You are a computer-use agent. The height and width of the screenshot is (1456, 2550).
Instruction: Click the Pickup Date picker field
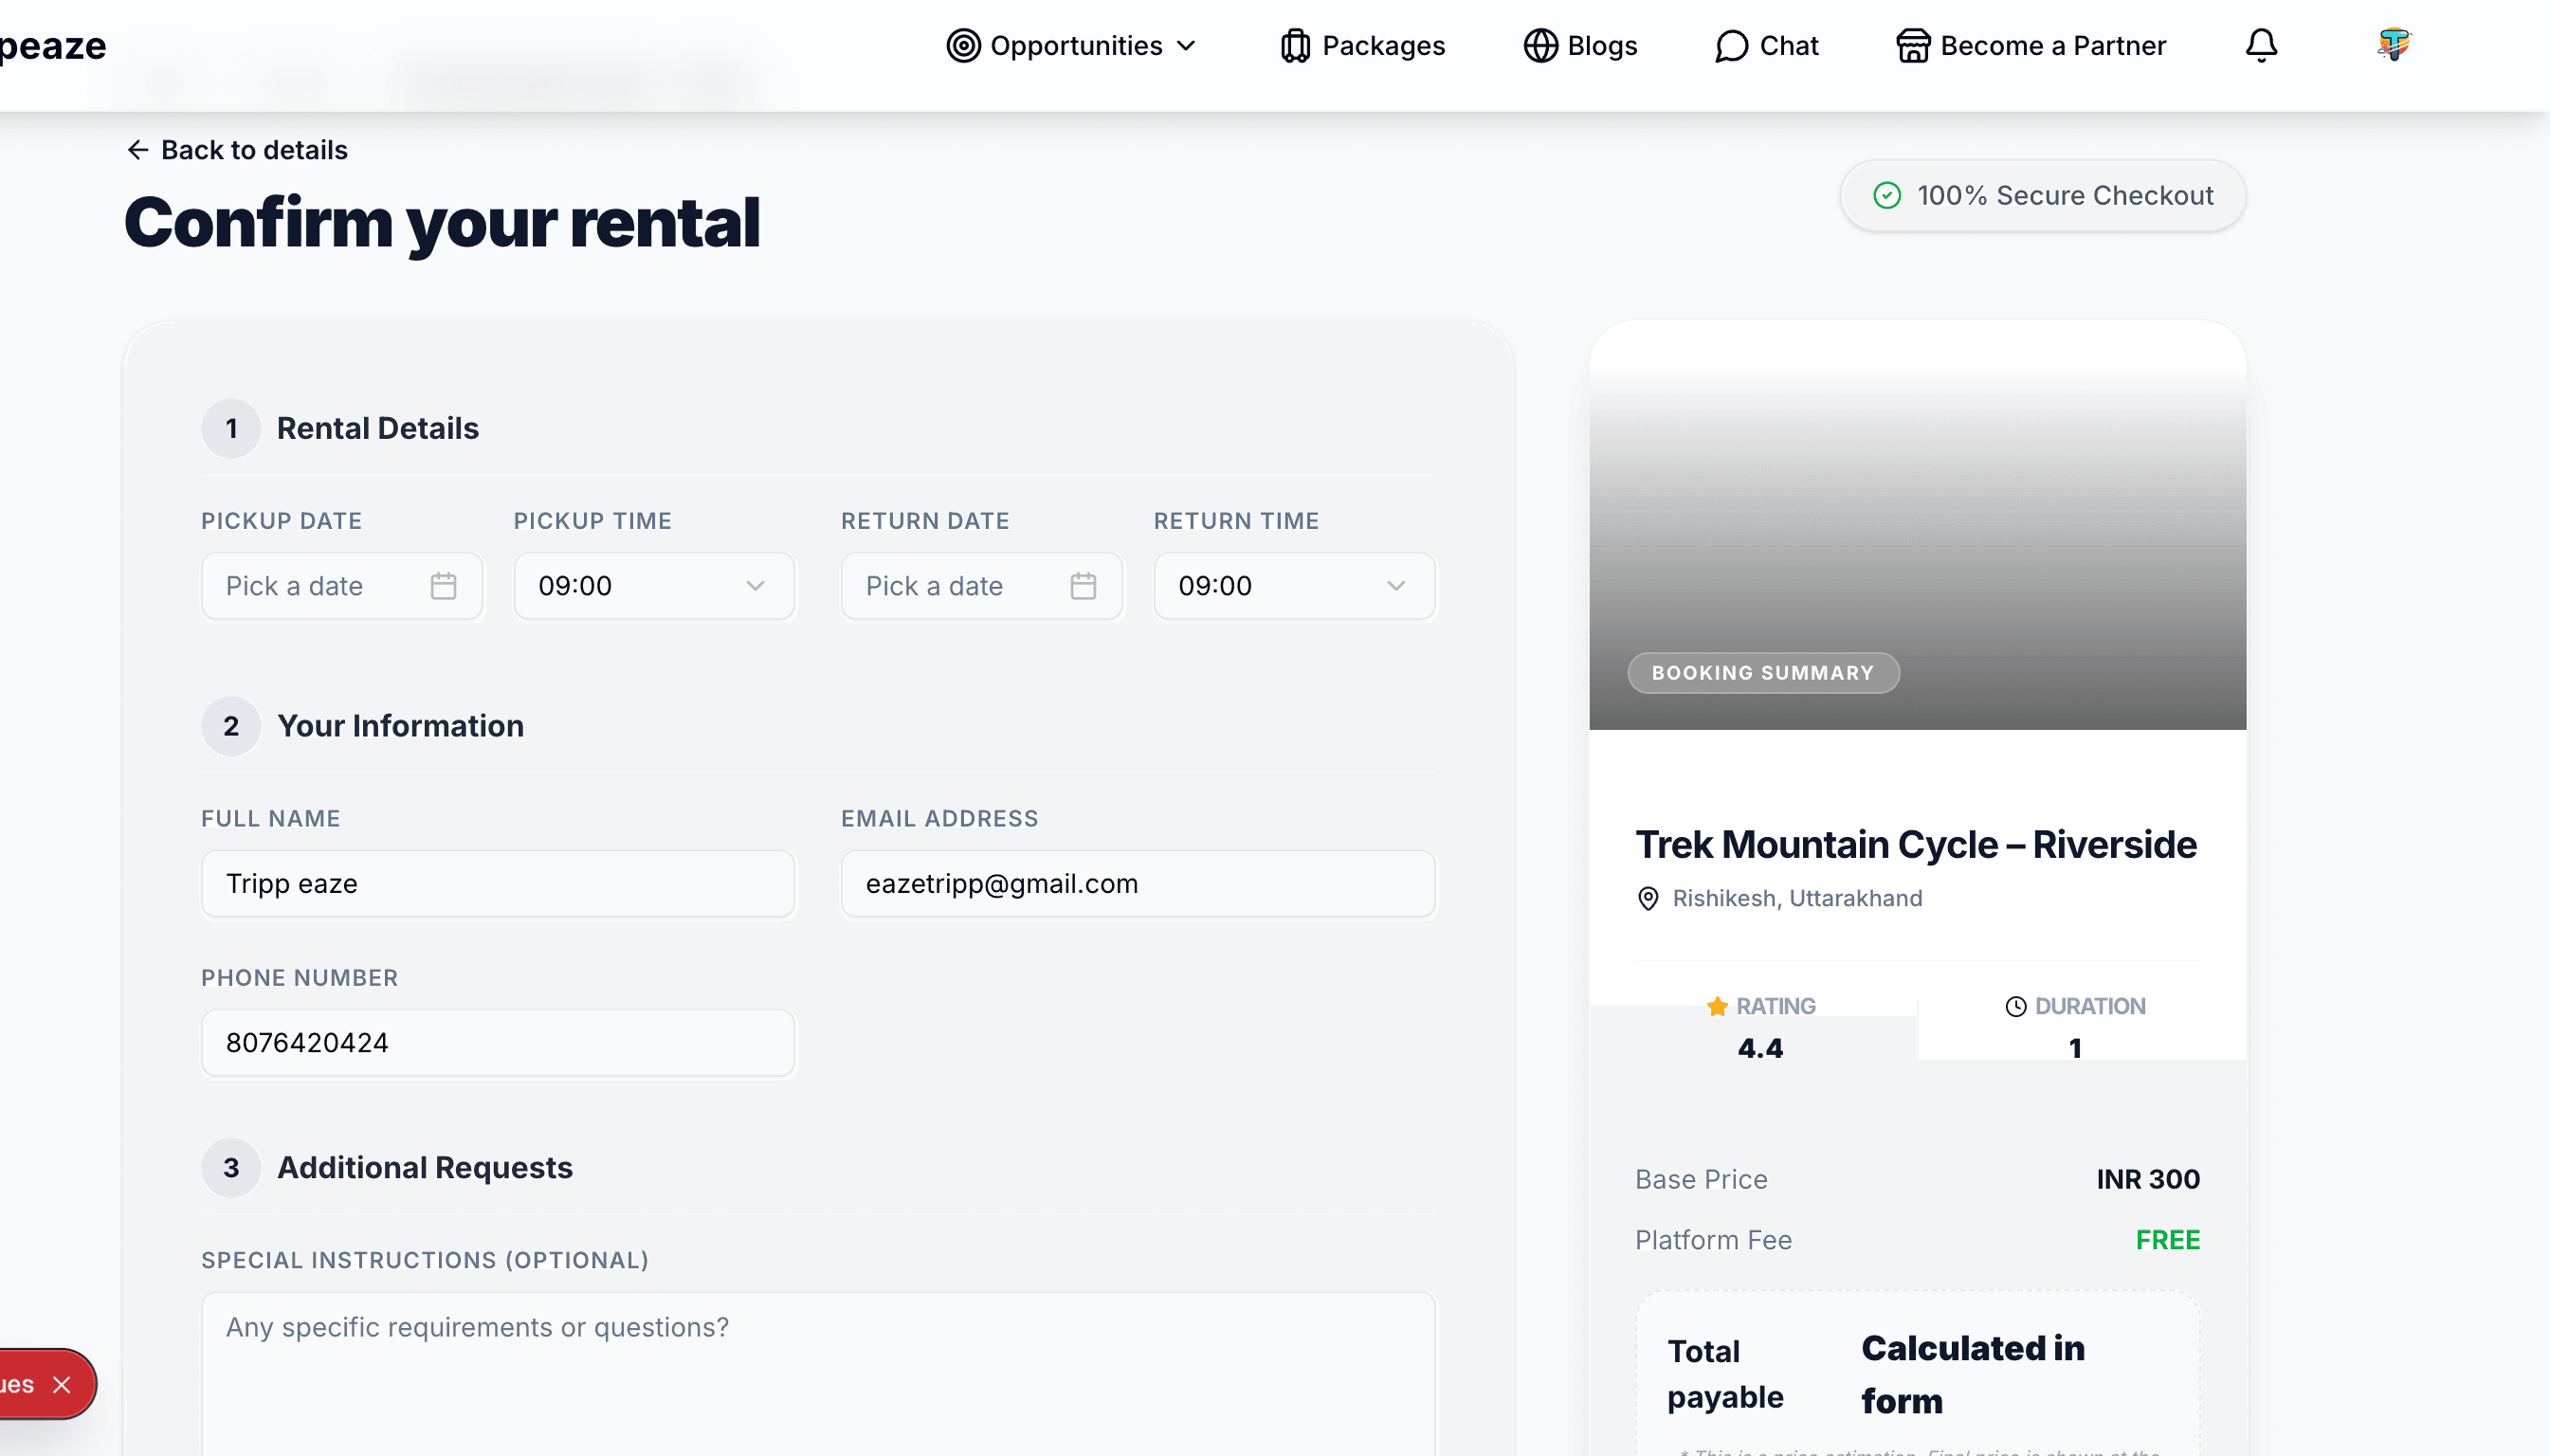[342, 586]
